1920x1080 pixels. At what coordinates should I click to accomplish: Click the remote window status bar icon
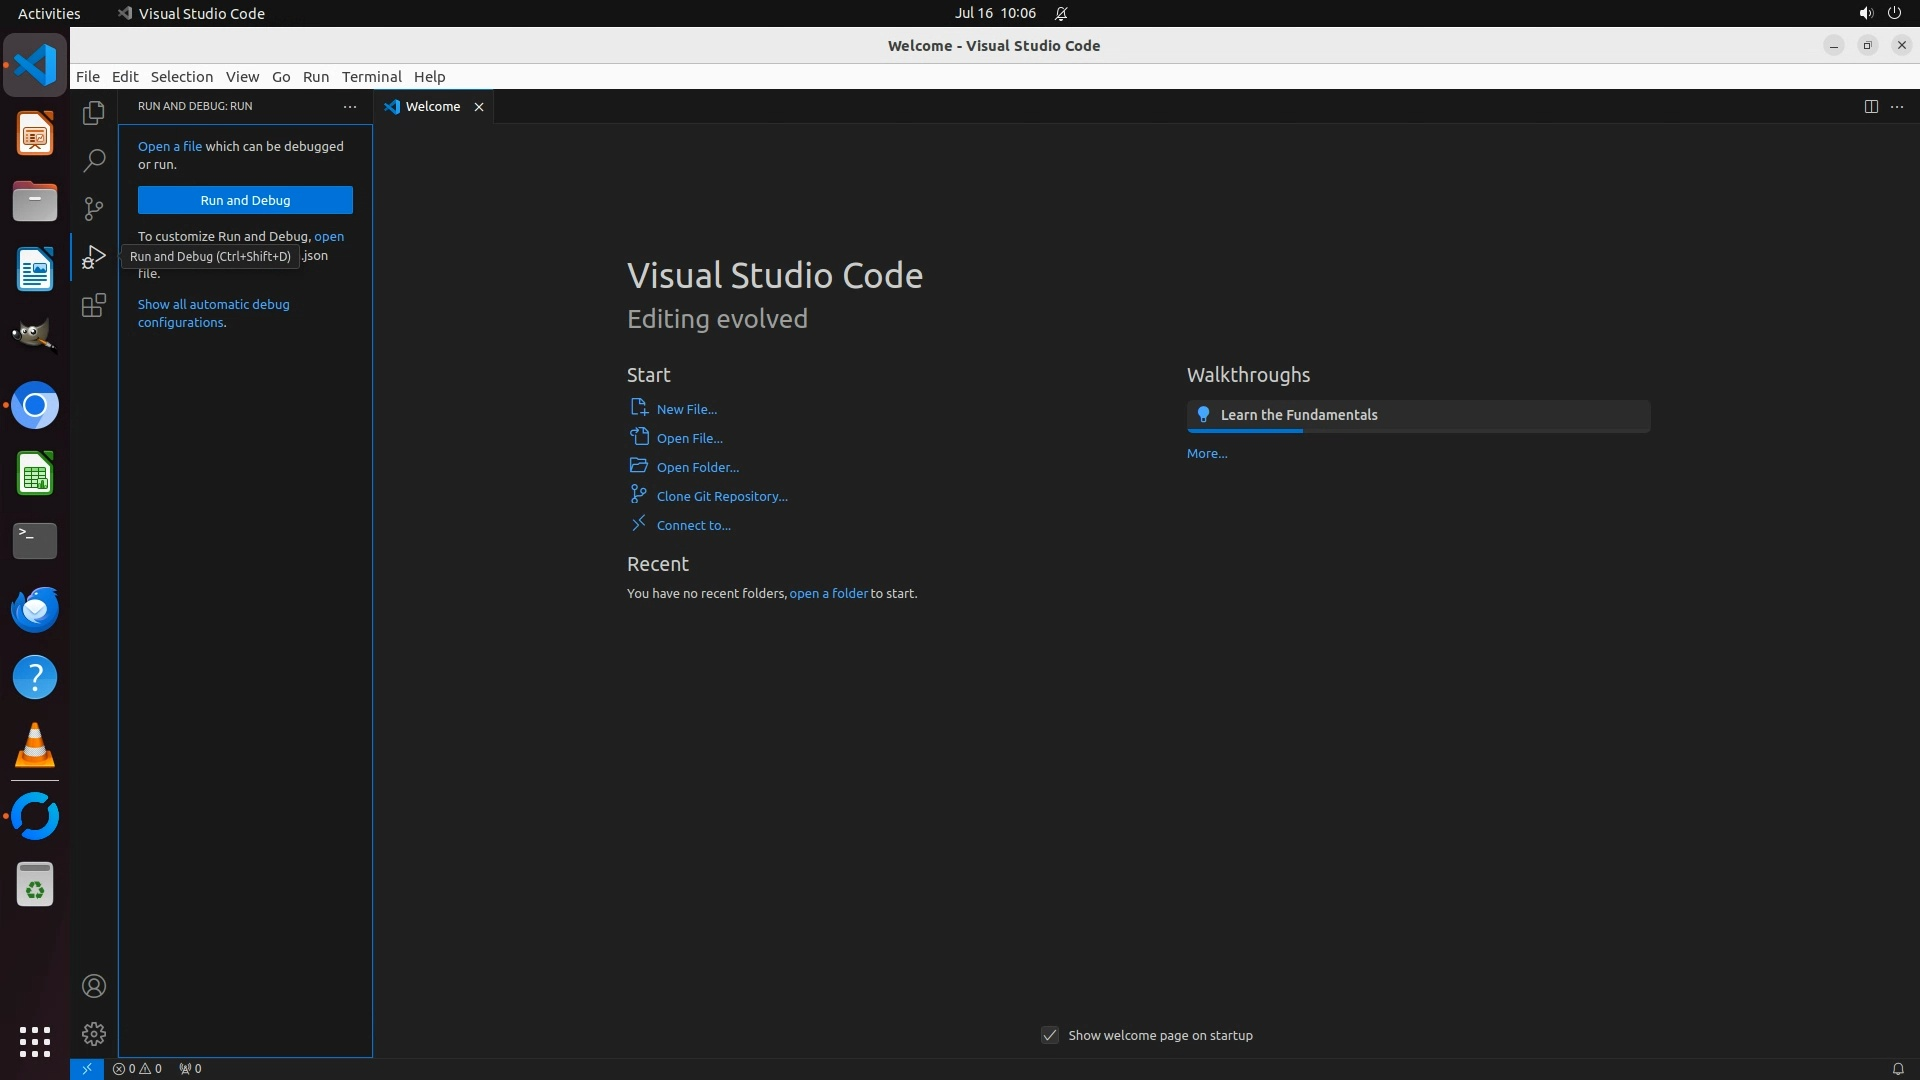[x=87, y=1068]
